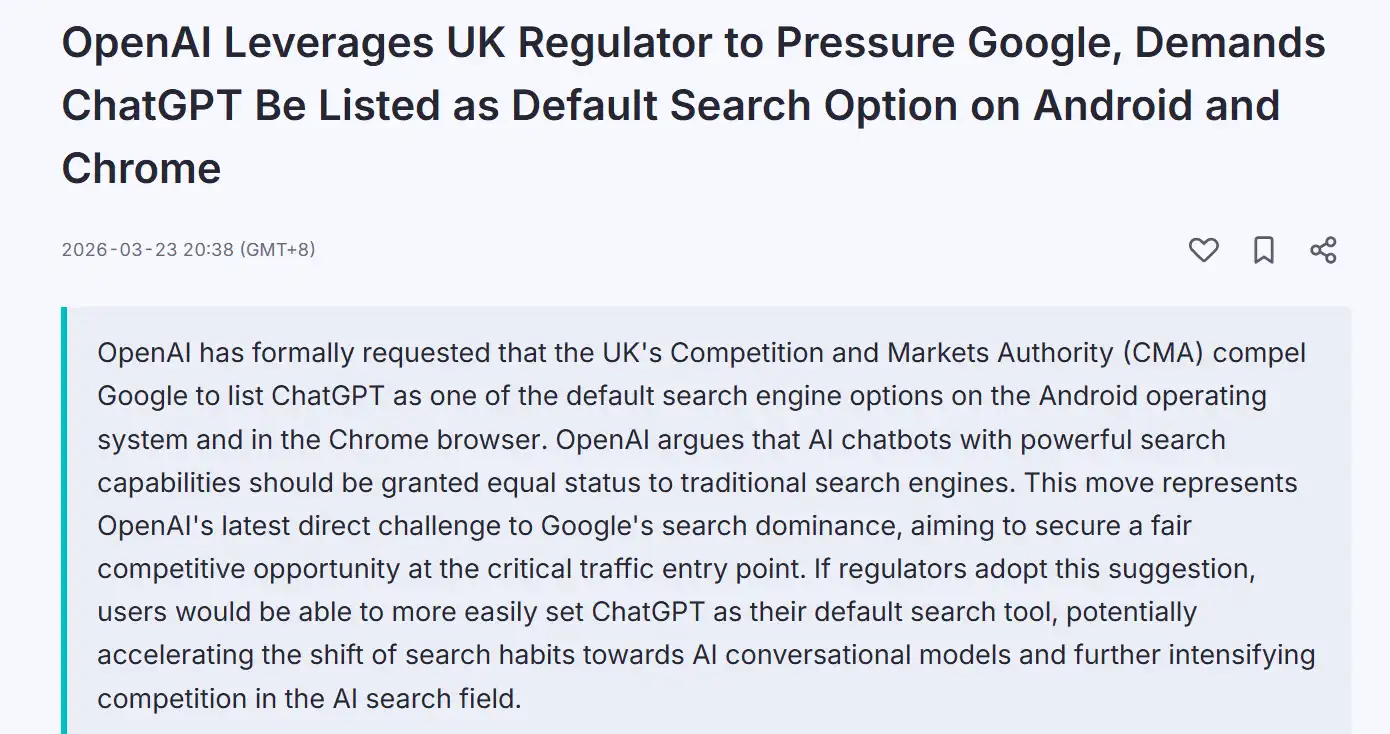Click "Chrome" on the headline's last line
Image resolution: width=1390 pixels, height=734 pixels.
tap(141, 167)
